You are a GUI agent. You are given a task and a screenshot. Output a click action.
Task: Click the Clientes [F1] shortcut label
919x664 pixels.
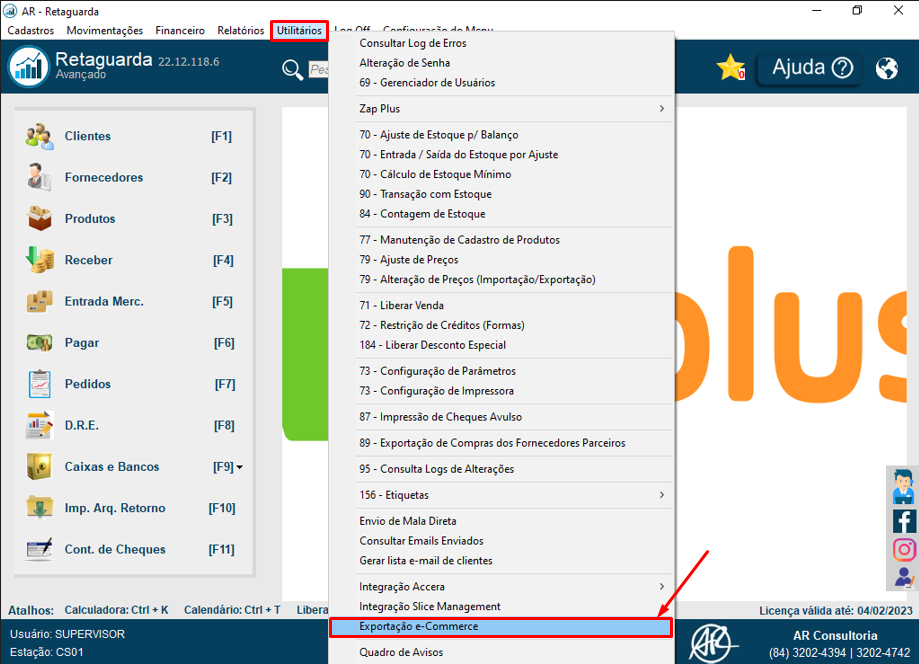click(222, 136)
